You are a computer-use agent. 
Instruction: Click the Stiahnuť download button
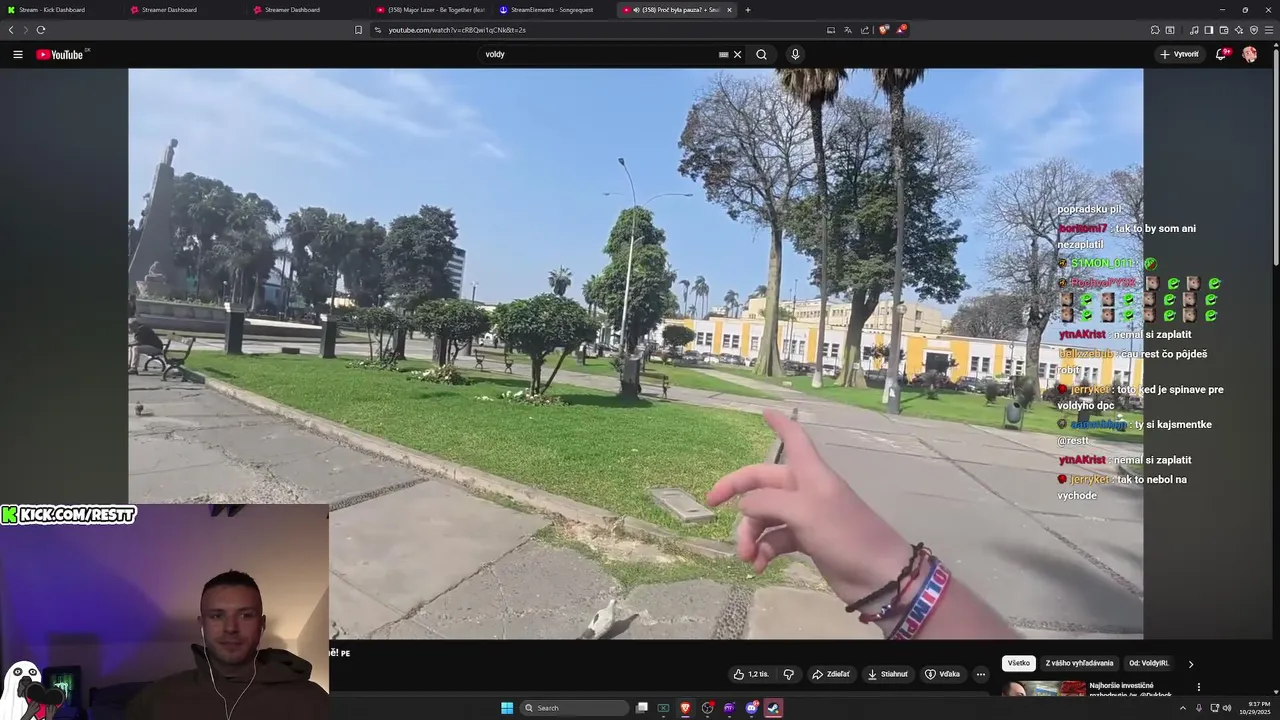887,674
